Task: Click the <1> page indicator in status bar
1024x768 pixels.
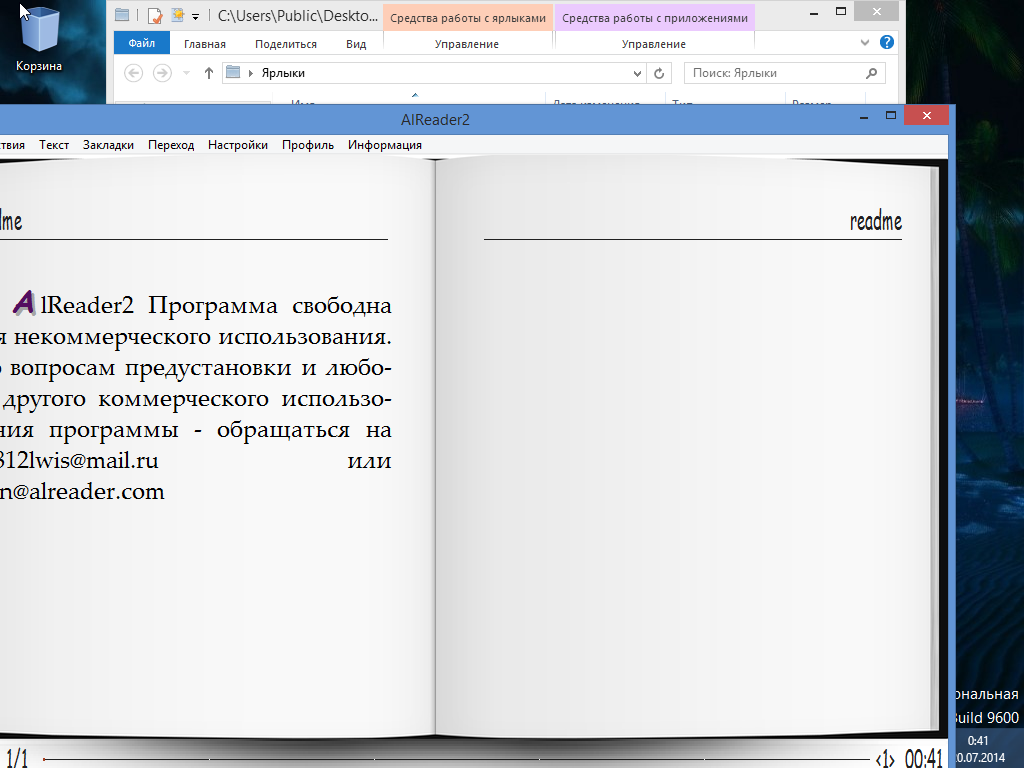Action: pyautogui.click(x=885, y=759)
